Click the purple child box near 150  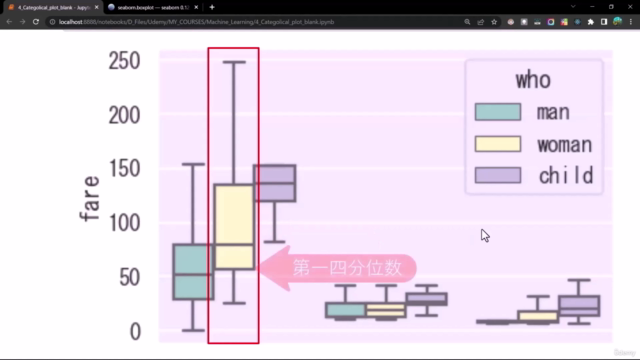275,183
